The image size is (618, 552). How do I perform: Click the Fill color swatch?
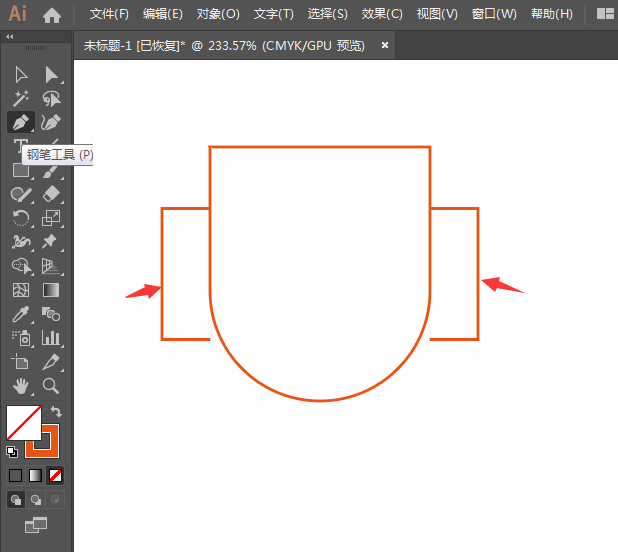pyautogui.click(x=24, y=423)
